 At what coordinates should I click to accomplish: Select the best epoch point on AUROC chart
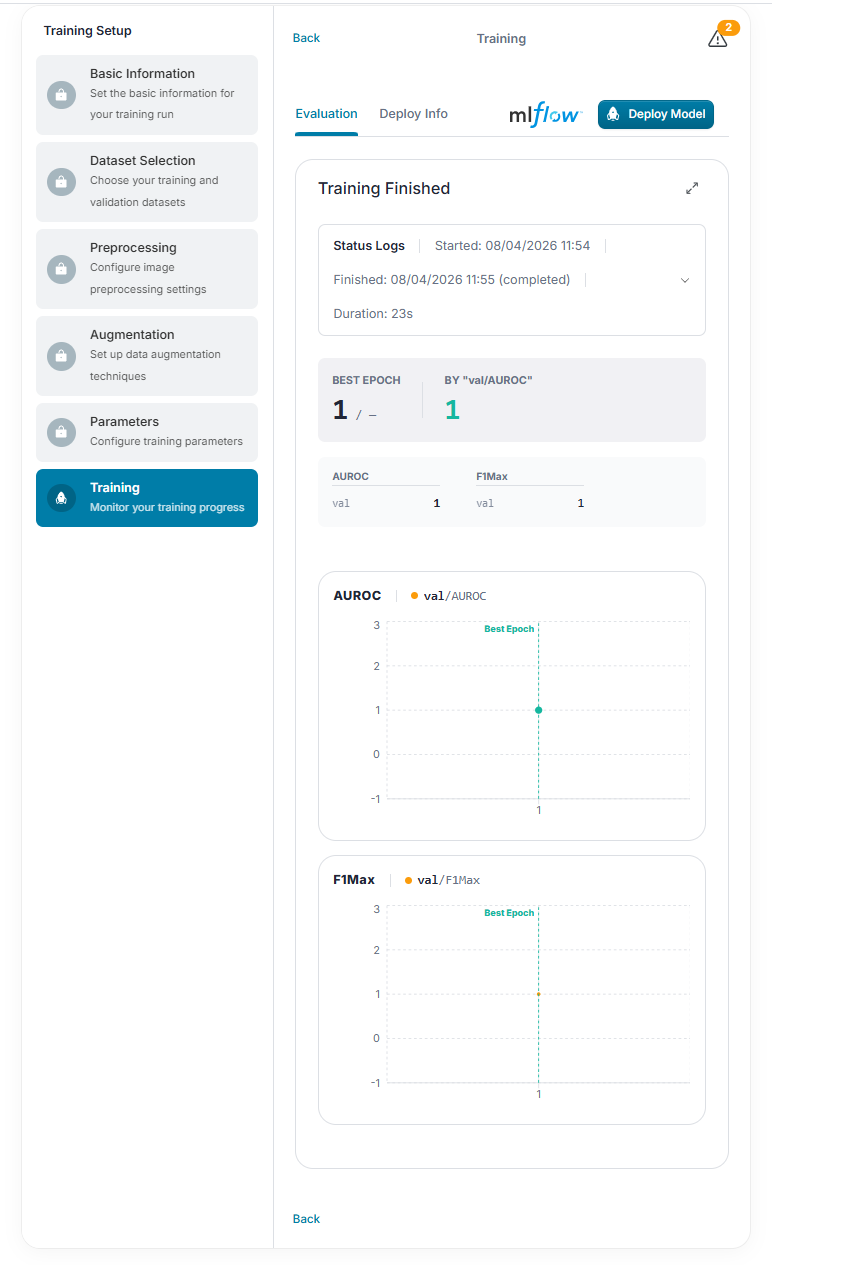coord(538,710)
